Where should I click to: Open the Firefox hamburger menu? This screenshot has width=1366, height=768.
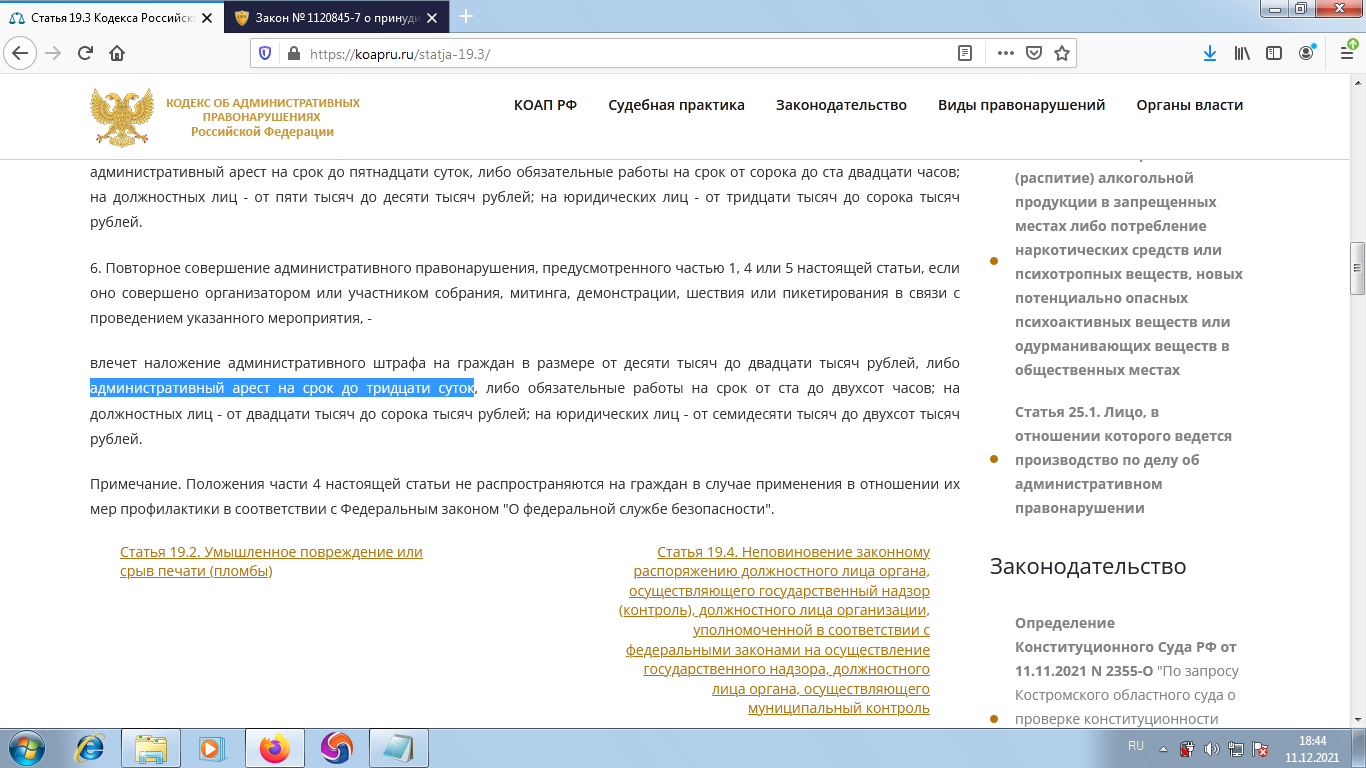pos(1342,53)
